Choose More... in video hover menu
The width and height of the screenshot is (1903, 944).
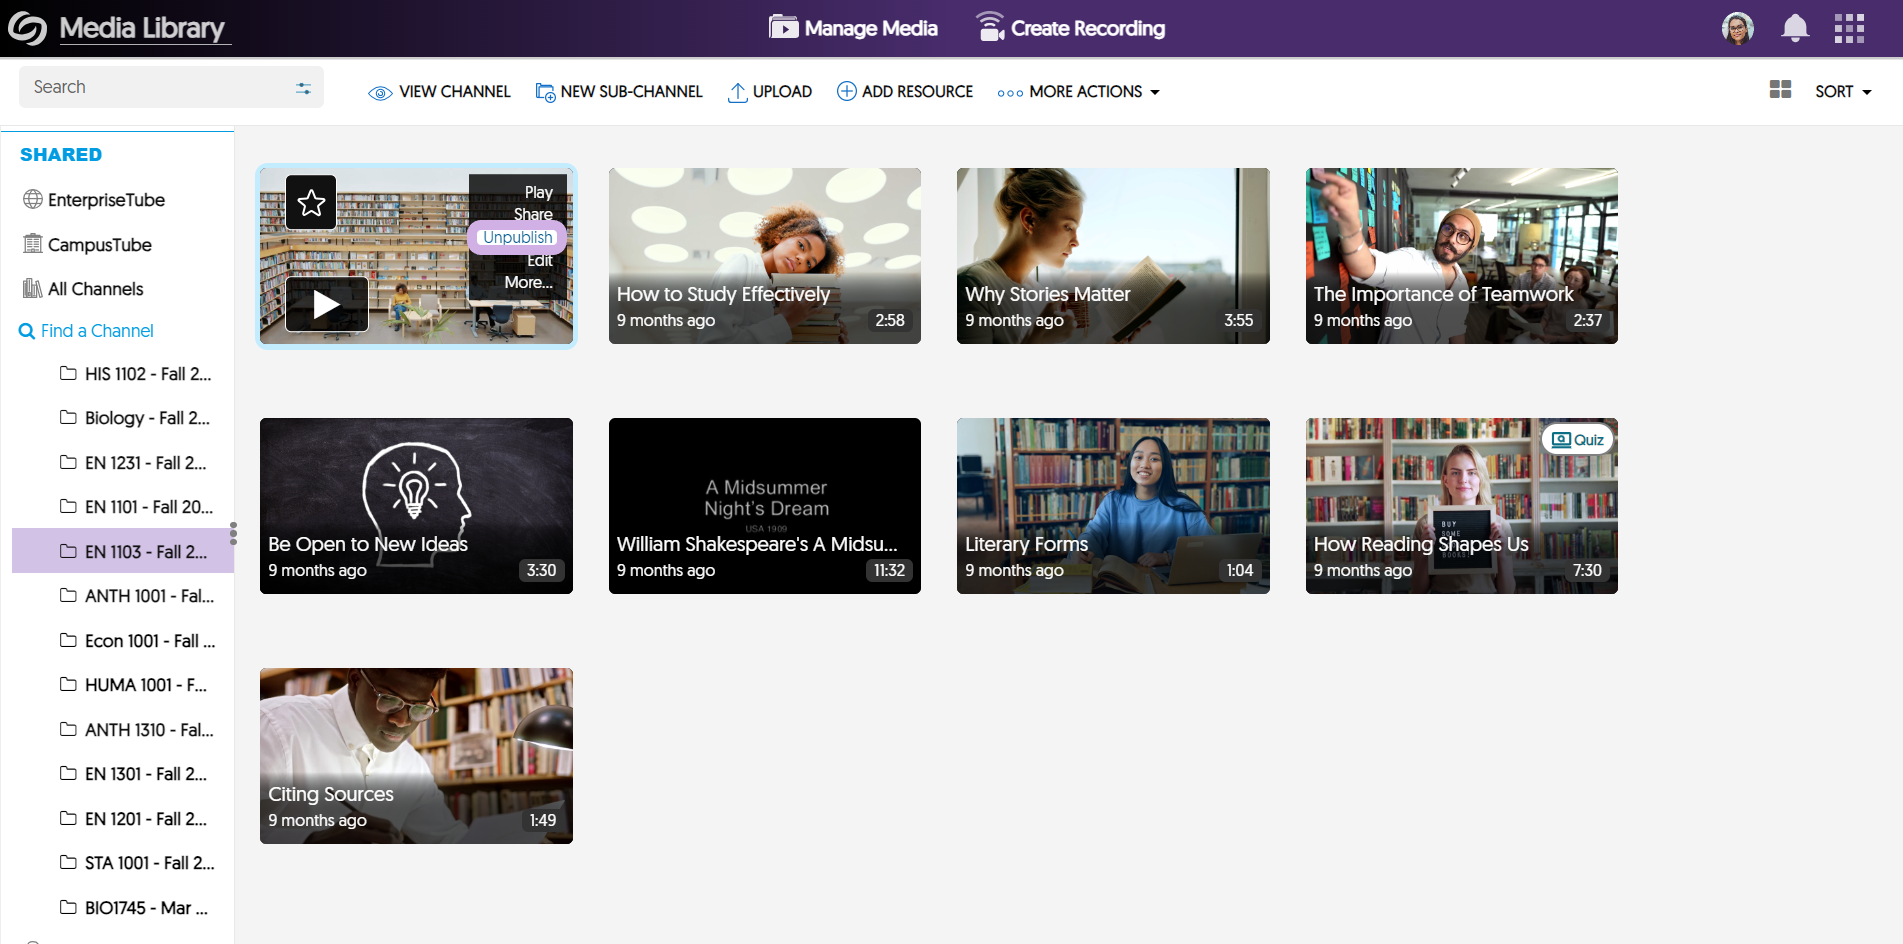[528, 283]
